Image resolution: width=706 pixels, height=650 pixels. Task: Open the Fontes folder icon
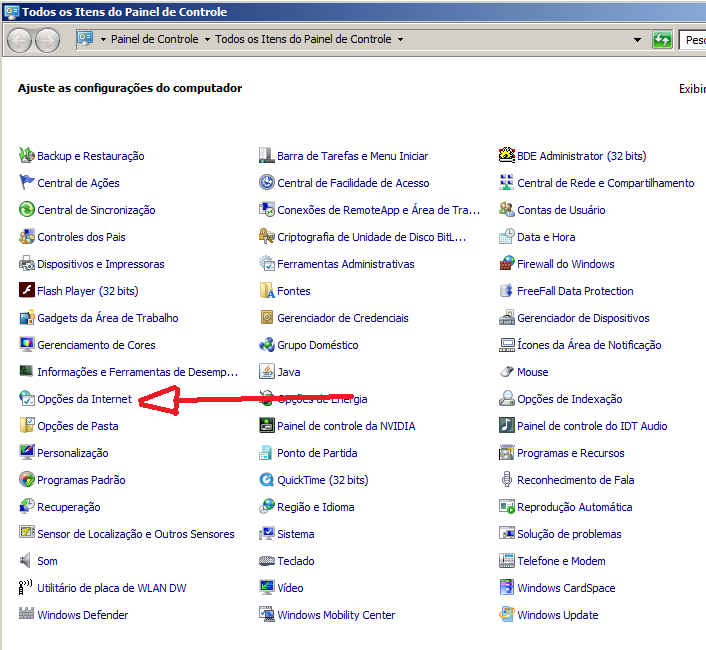click(267, 290)
